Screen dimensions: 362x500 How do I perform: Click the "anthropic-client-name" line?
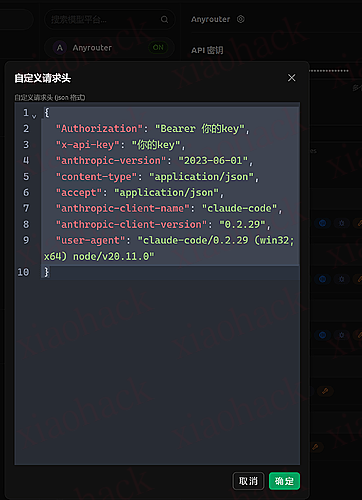pos(170,209)
